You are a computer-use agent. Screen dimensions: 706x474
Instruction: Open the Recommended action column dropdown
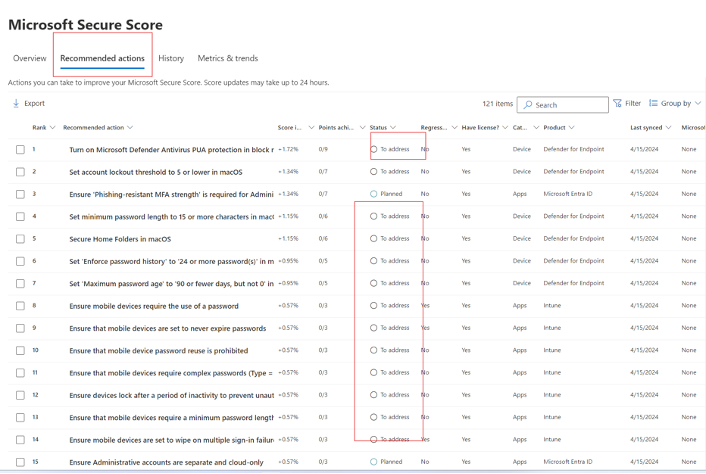(130, 127)
